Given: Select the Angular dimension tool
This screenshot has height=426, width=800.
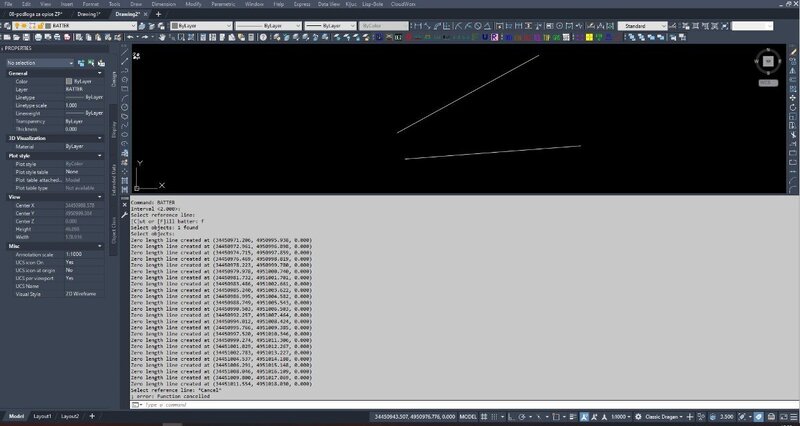Looking at the screenshot, I should pos(487,26).
